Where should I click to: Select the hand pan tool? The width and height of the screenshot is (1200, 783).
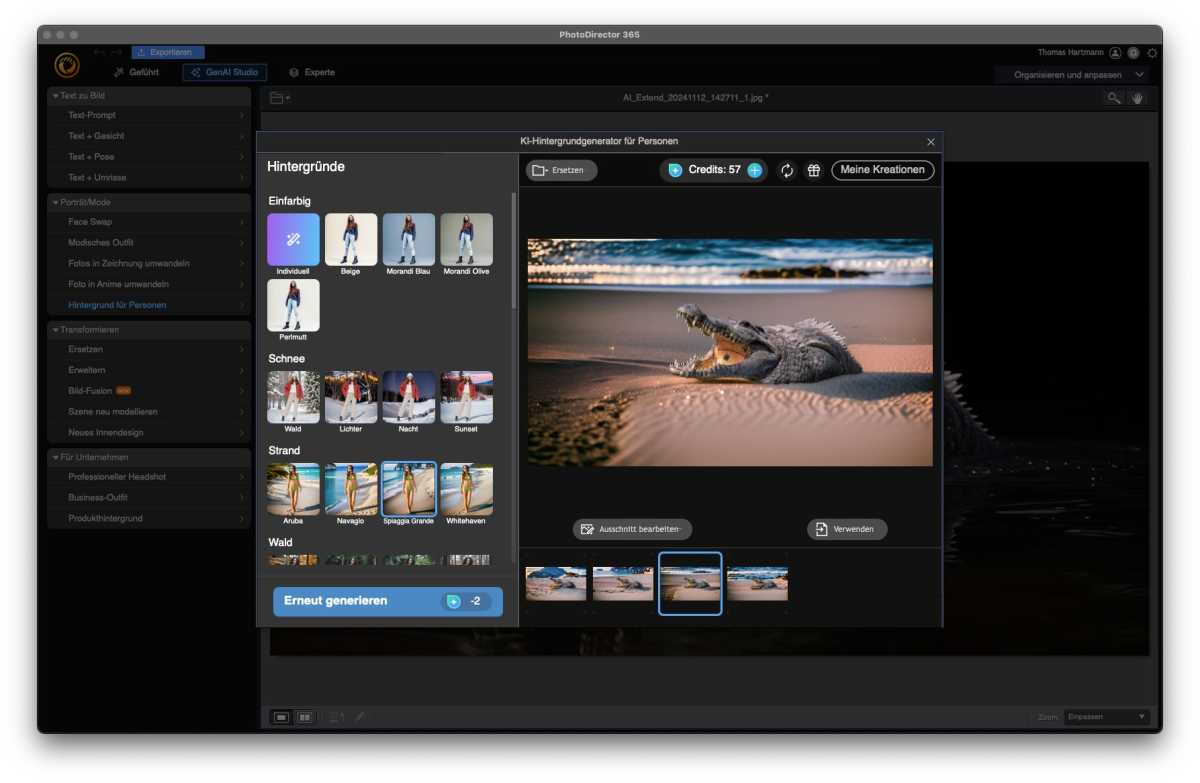coord(1137,98)
